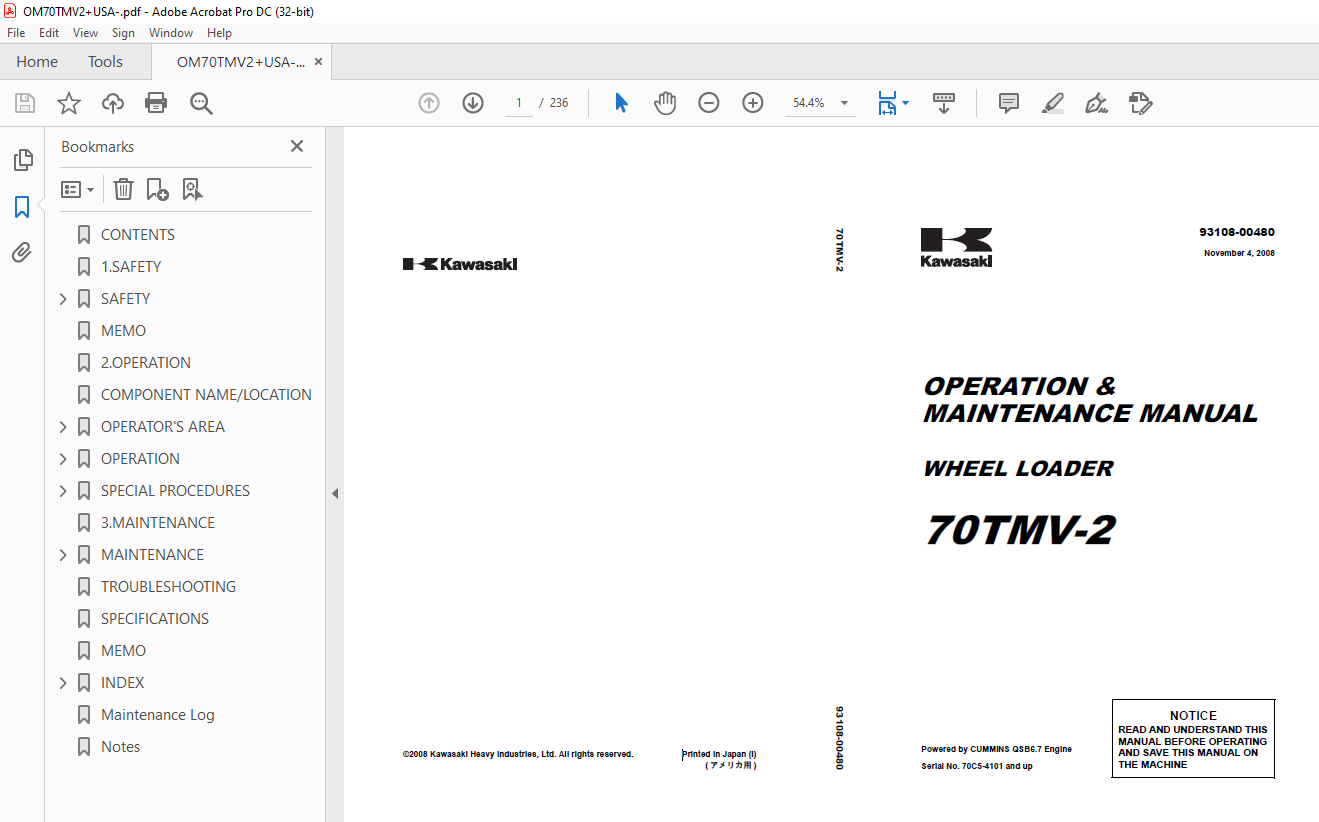The width and height of the screenshot is (1319, 822).
Task: Select the Highlight text tool
Action: point(1052,103)
